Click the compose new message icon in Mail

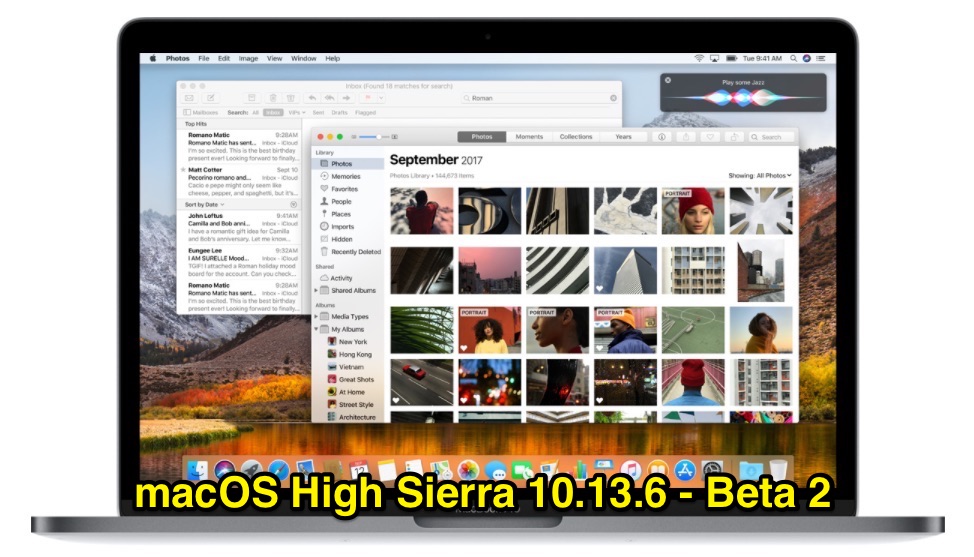click(211, 98)
